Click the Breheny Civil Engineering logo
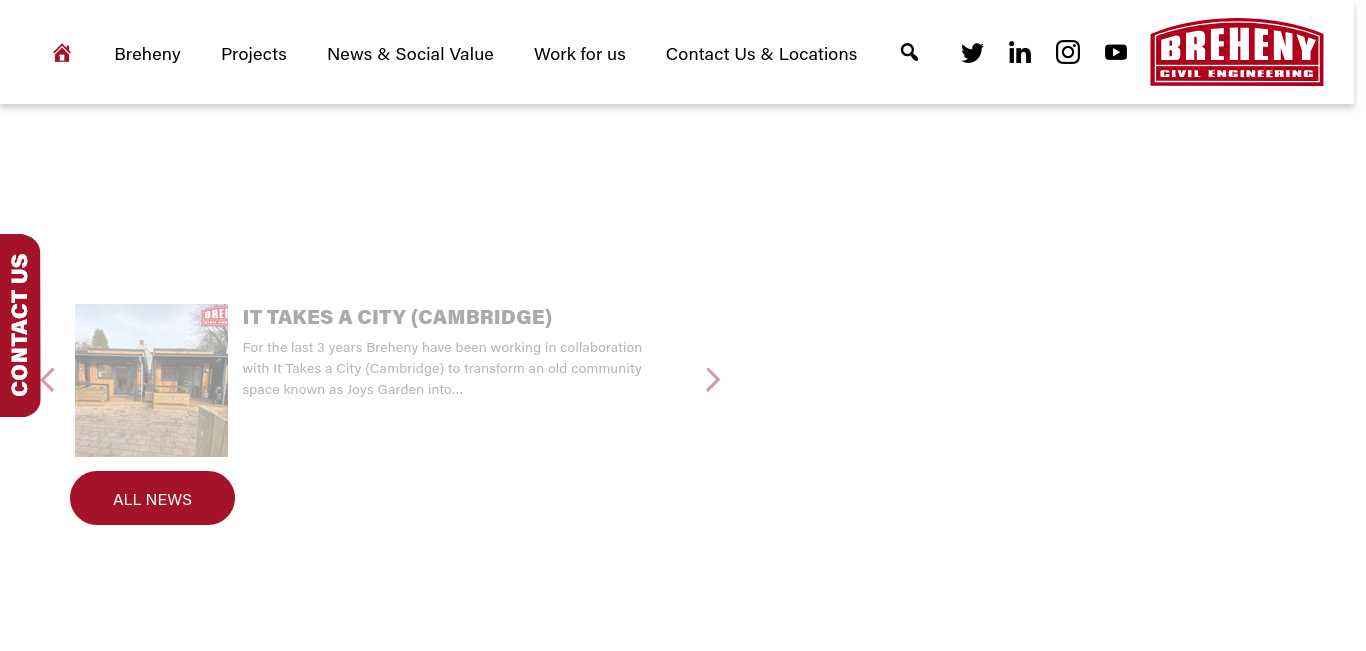This screenshot has height=651, width=1366. click(1237, 52)
